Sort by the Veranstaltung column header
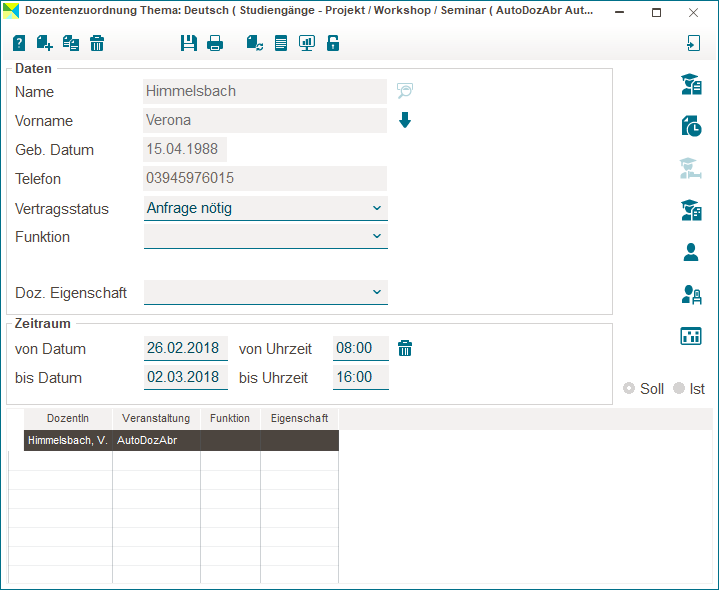Image resolution: width=719 pixels, height=590 pixels. (156, 418)
